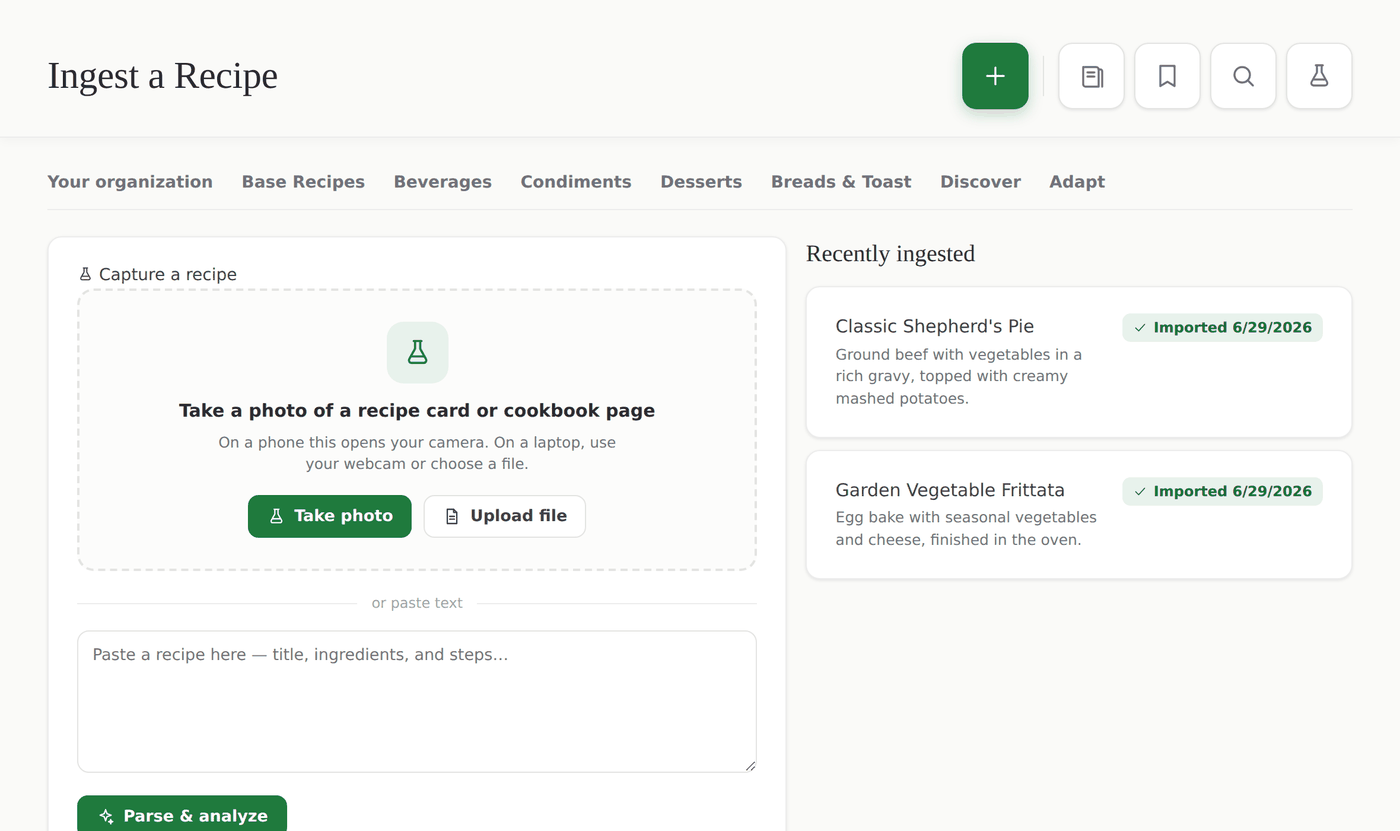The width and height of the screenshot is (1400, 831).
Task: Switch to the Base Recipes tab
Action: (303, 182)
